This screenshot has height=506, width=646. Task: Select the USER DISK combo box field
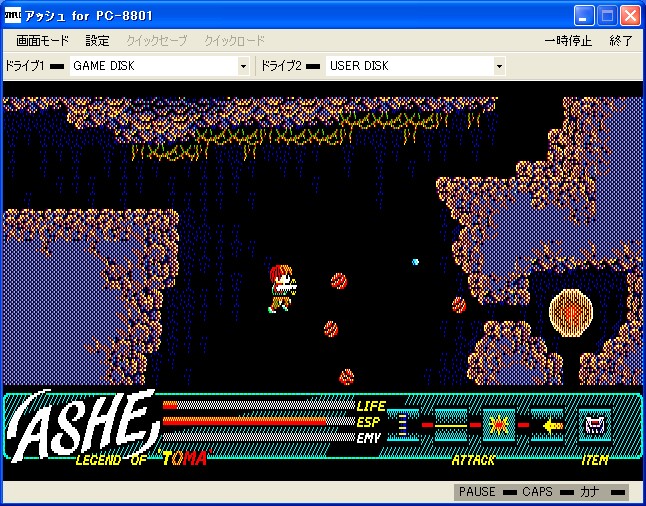[416, 66]
